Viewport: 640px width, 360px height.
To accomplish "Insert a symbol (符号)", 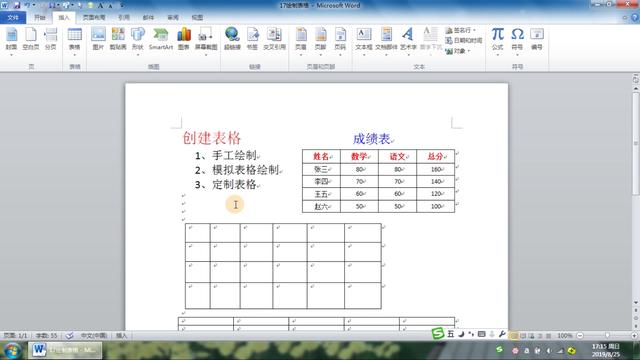I will [517, 40].
